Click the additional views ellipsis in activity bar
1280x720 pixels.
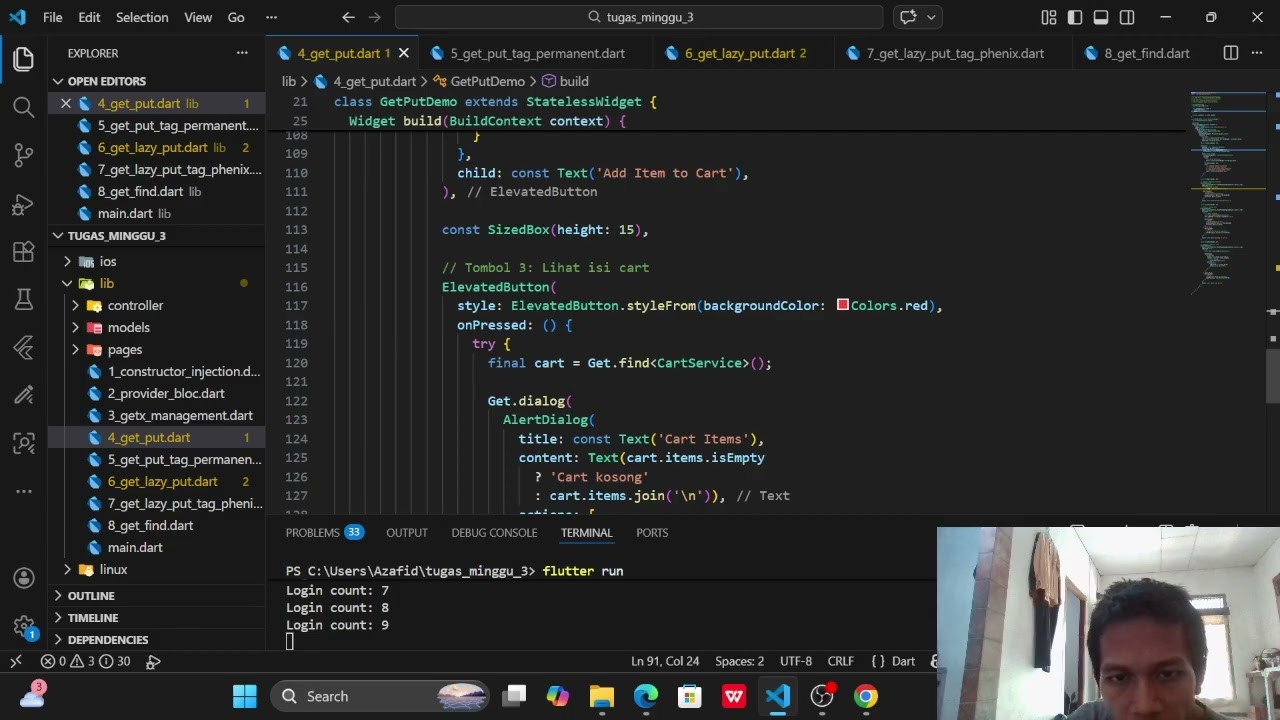(24, 491)
